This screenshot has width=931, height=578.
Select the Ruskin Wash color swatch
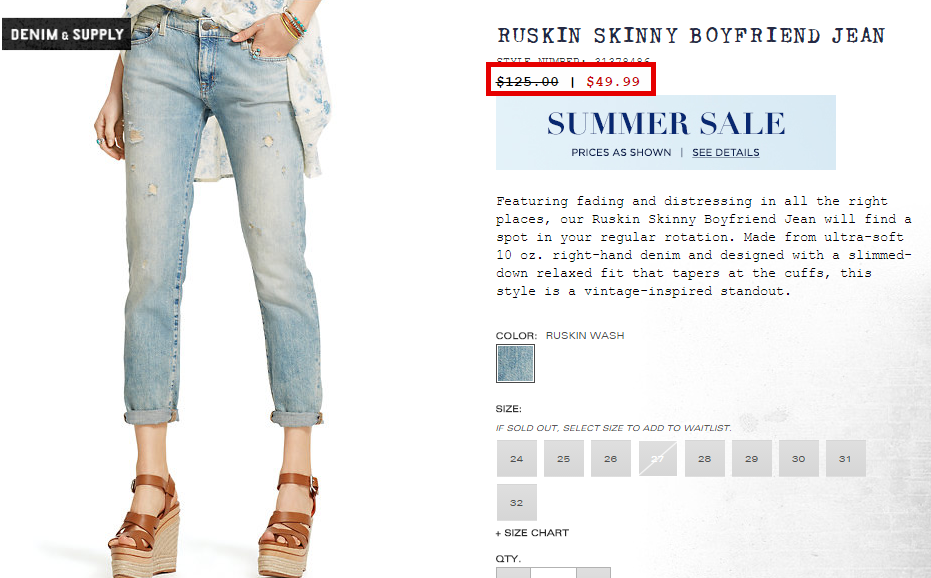point(515,363)
